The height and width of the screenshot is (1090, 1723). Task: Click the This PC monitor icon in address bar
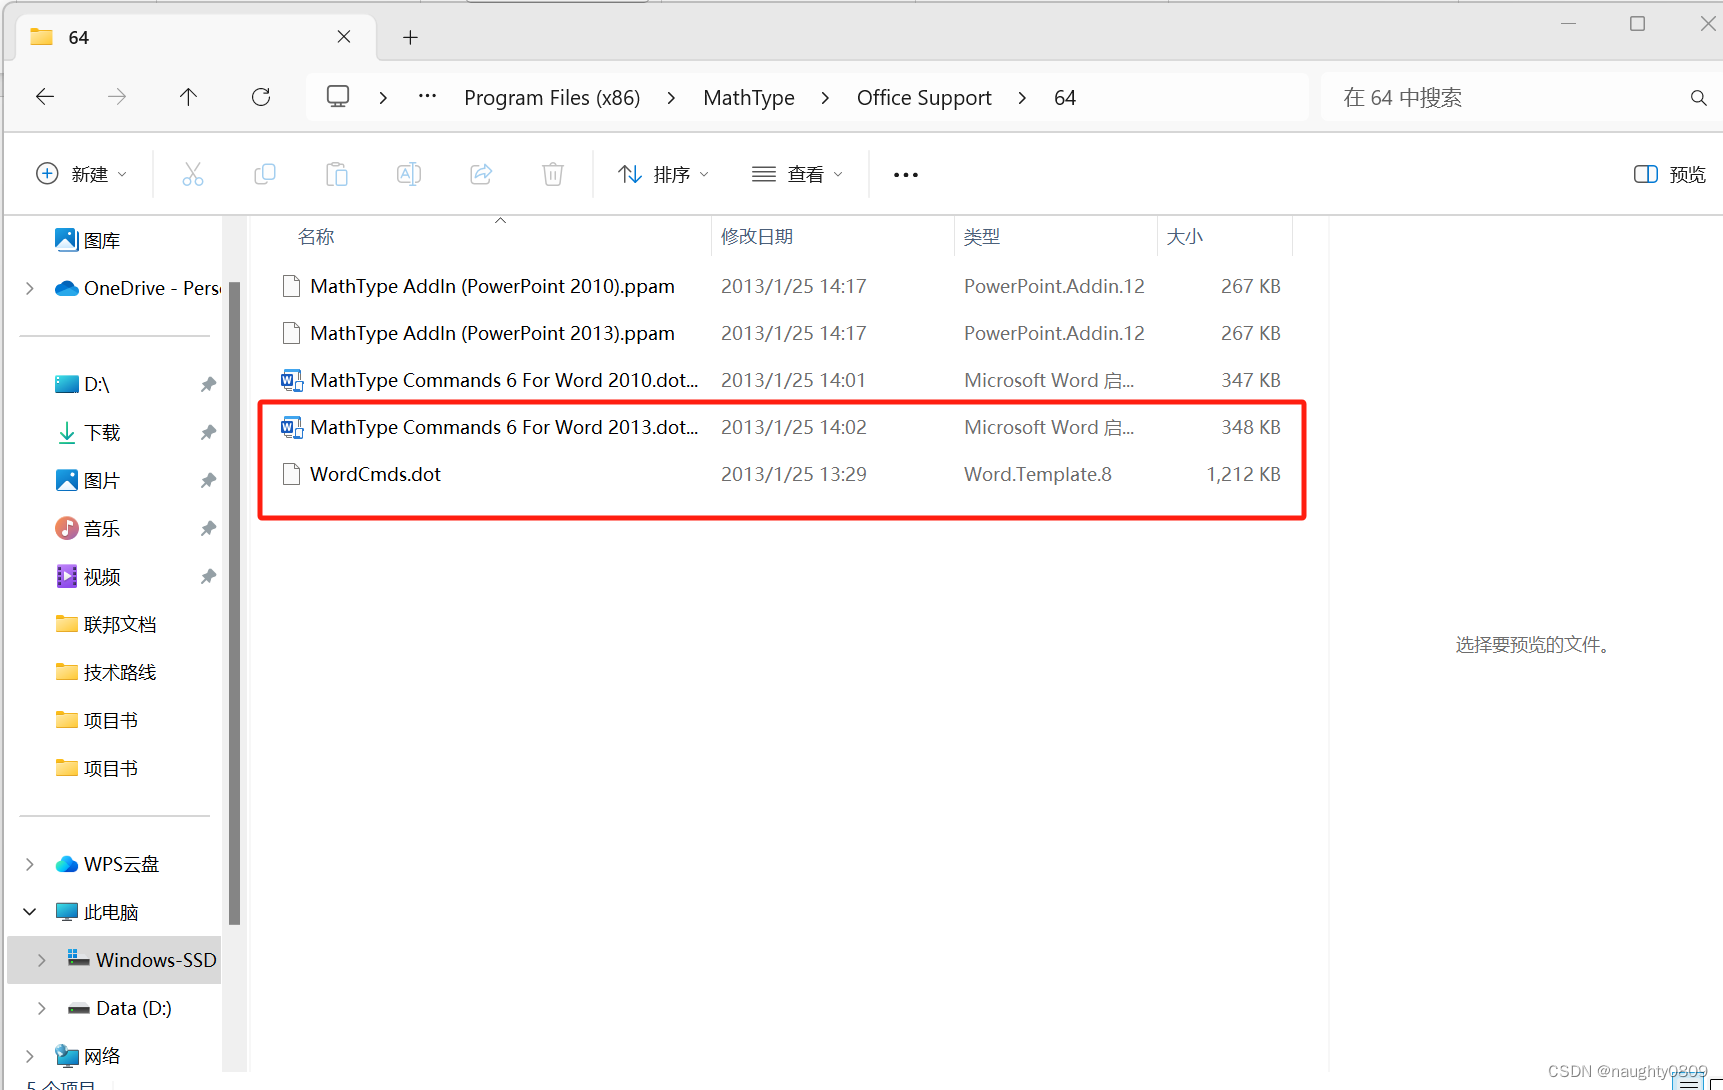[x=338, y=97]
